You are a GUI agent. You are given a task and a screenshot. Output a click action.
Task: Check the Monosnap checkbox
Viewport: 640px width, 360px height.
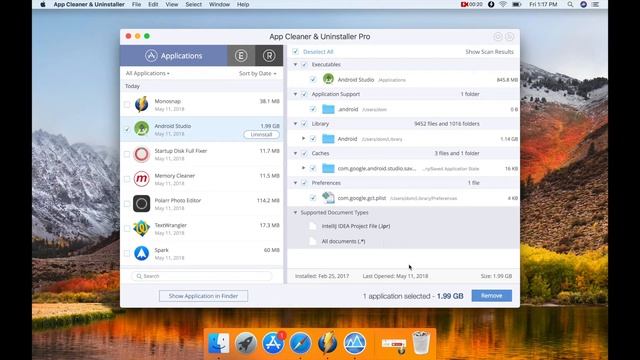[x=127, y=104]
